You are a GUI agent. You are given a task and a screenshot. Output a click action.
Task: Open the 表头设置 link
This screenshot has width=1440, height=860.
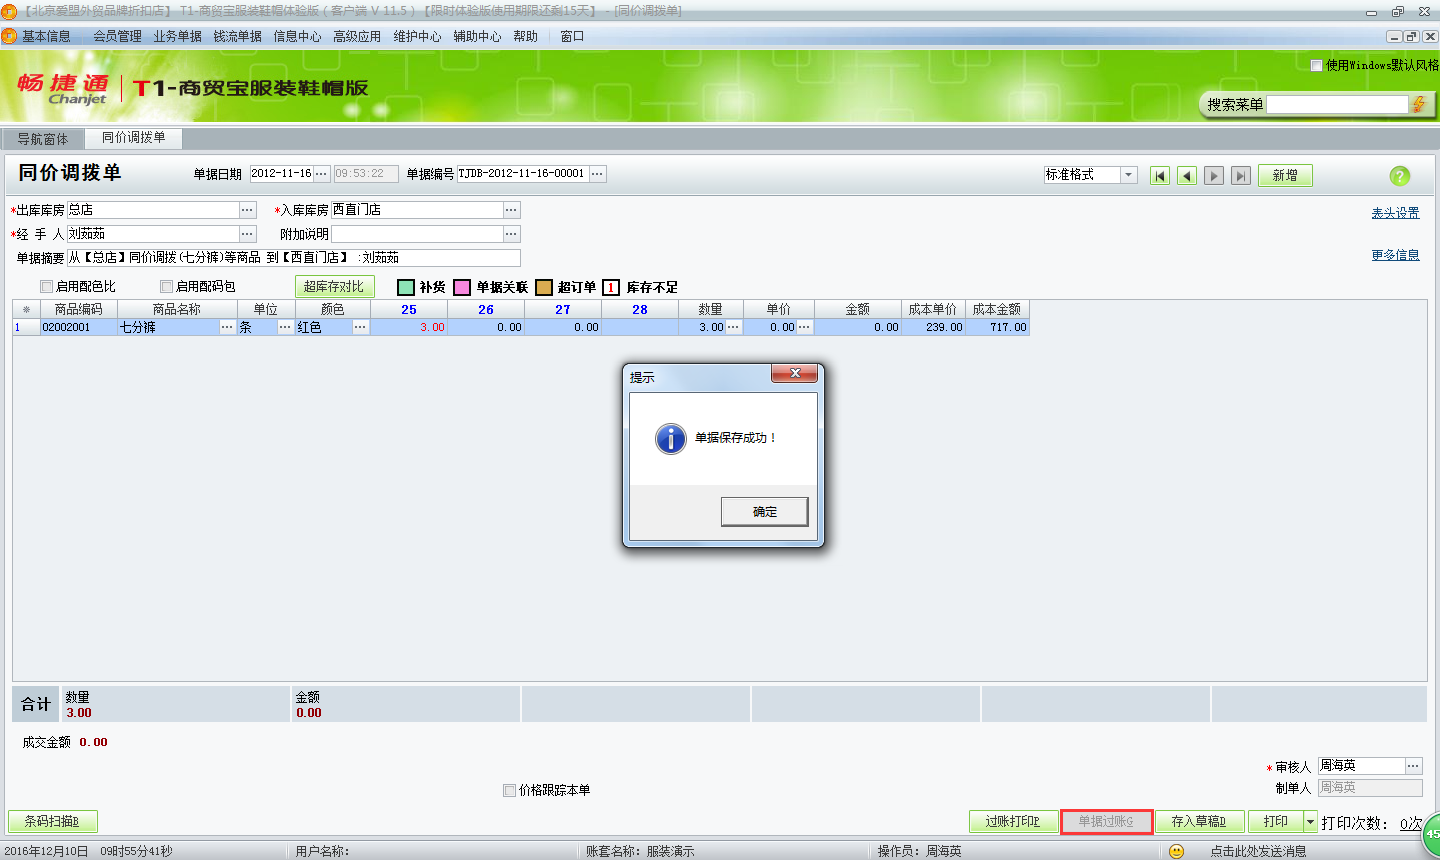coord(1395,213)
